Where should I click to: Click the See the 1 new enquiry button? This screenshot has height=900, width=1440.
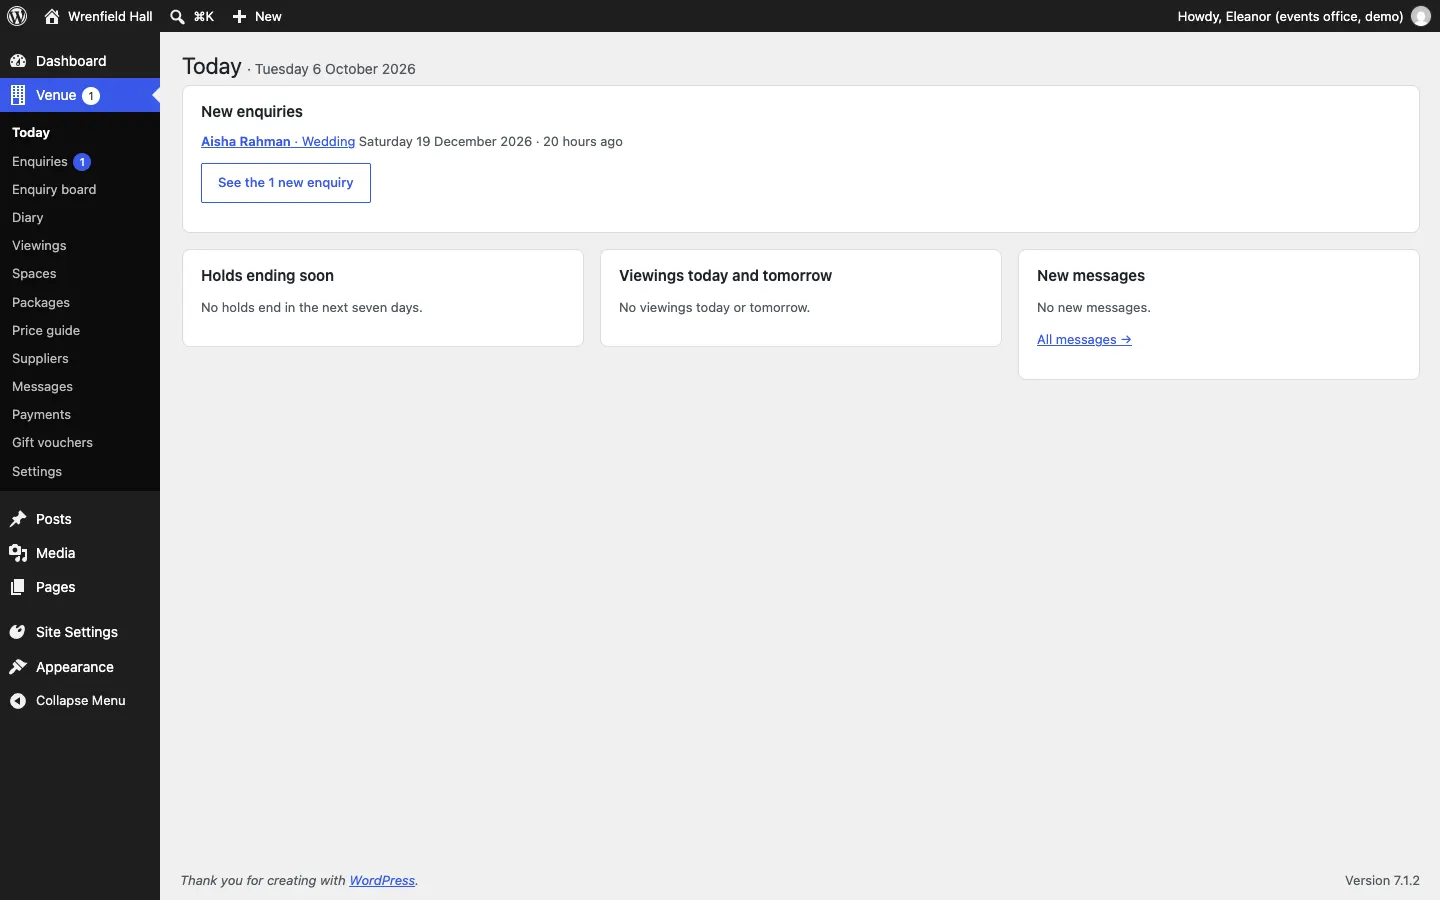point(286,183)
